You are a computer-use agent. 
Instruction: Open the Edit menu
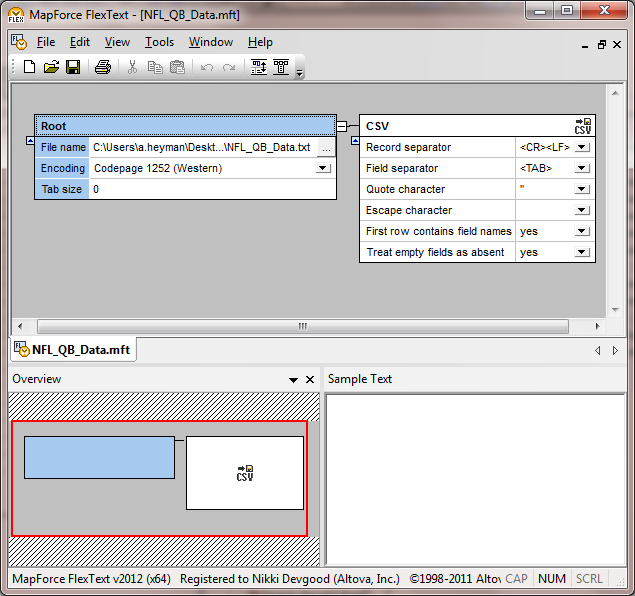(x=79, y=42)
